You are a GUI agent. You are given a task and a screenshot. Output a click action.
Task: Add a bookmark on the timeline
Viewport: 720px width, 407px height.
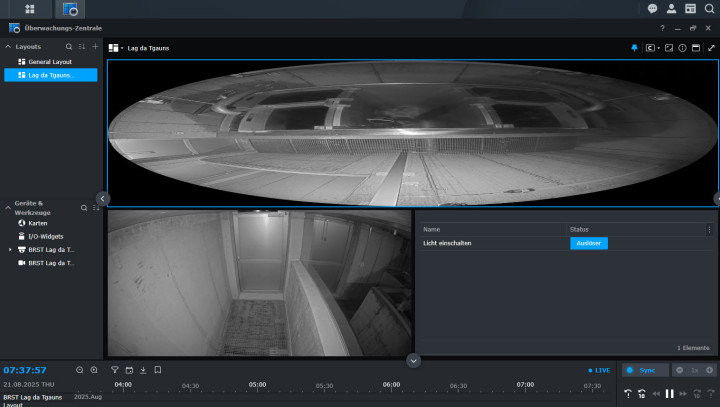coord(158,370)
